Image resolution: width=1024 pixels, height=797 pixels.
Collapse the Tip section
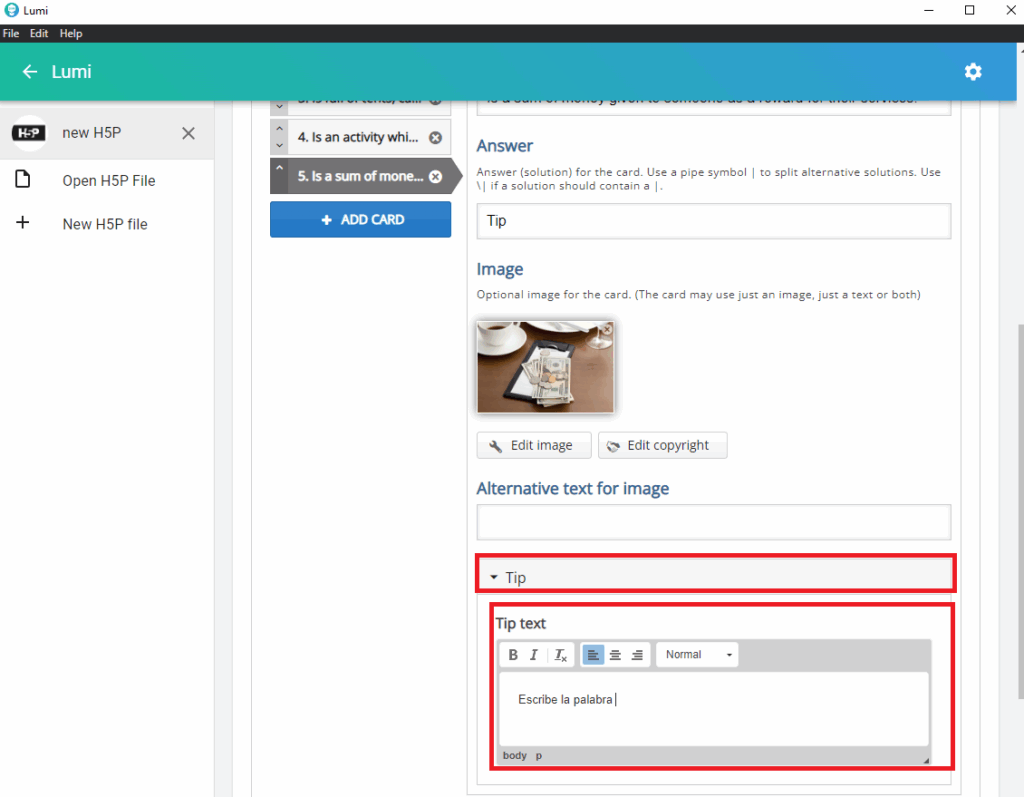tap(494, 578)
